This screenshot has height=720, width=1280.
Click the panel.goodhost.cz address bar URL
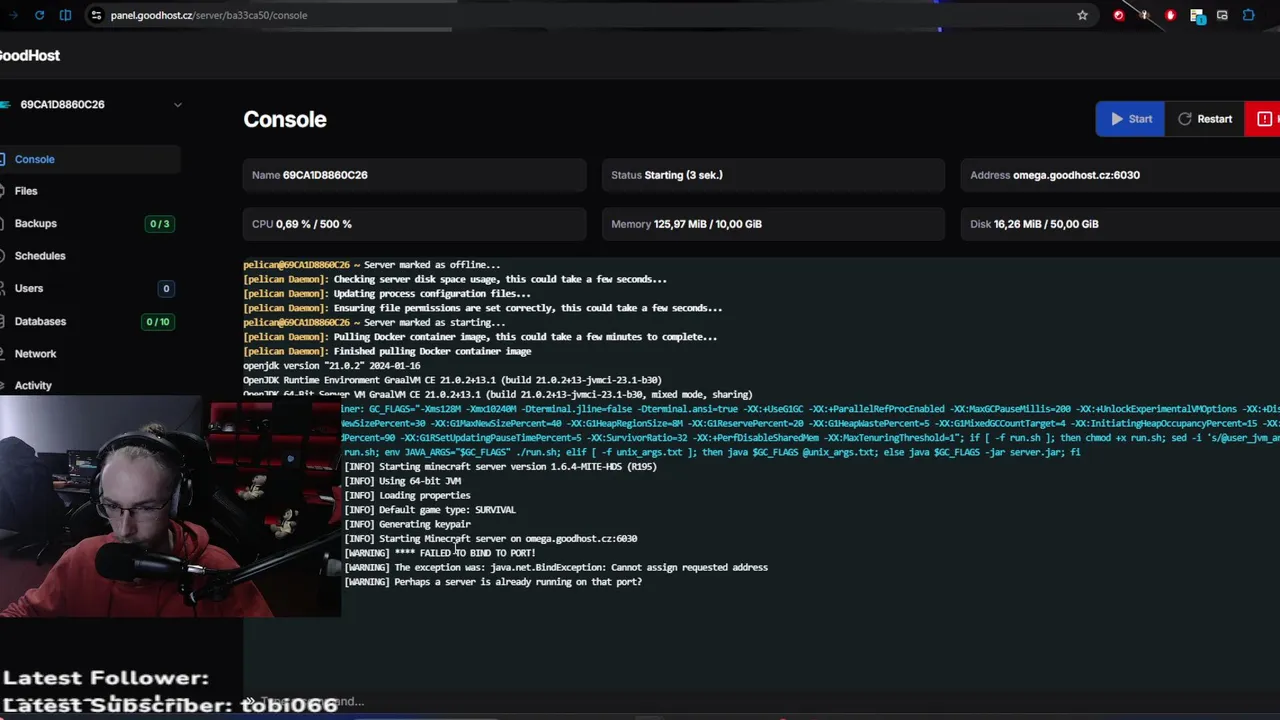tap(209, 15)
